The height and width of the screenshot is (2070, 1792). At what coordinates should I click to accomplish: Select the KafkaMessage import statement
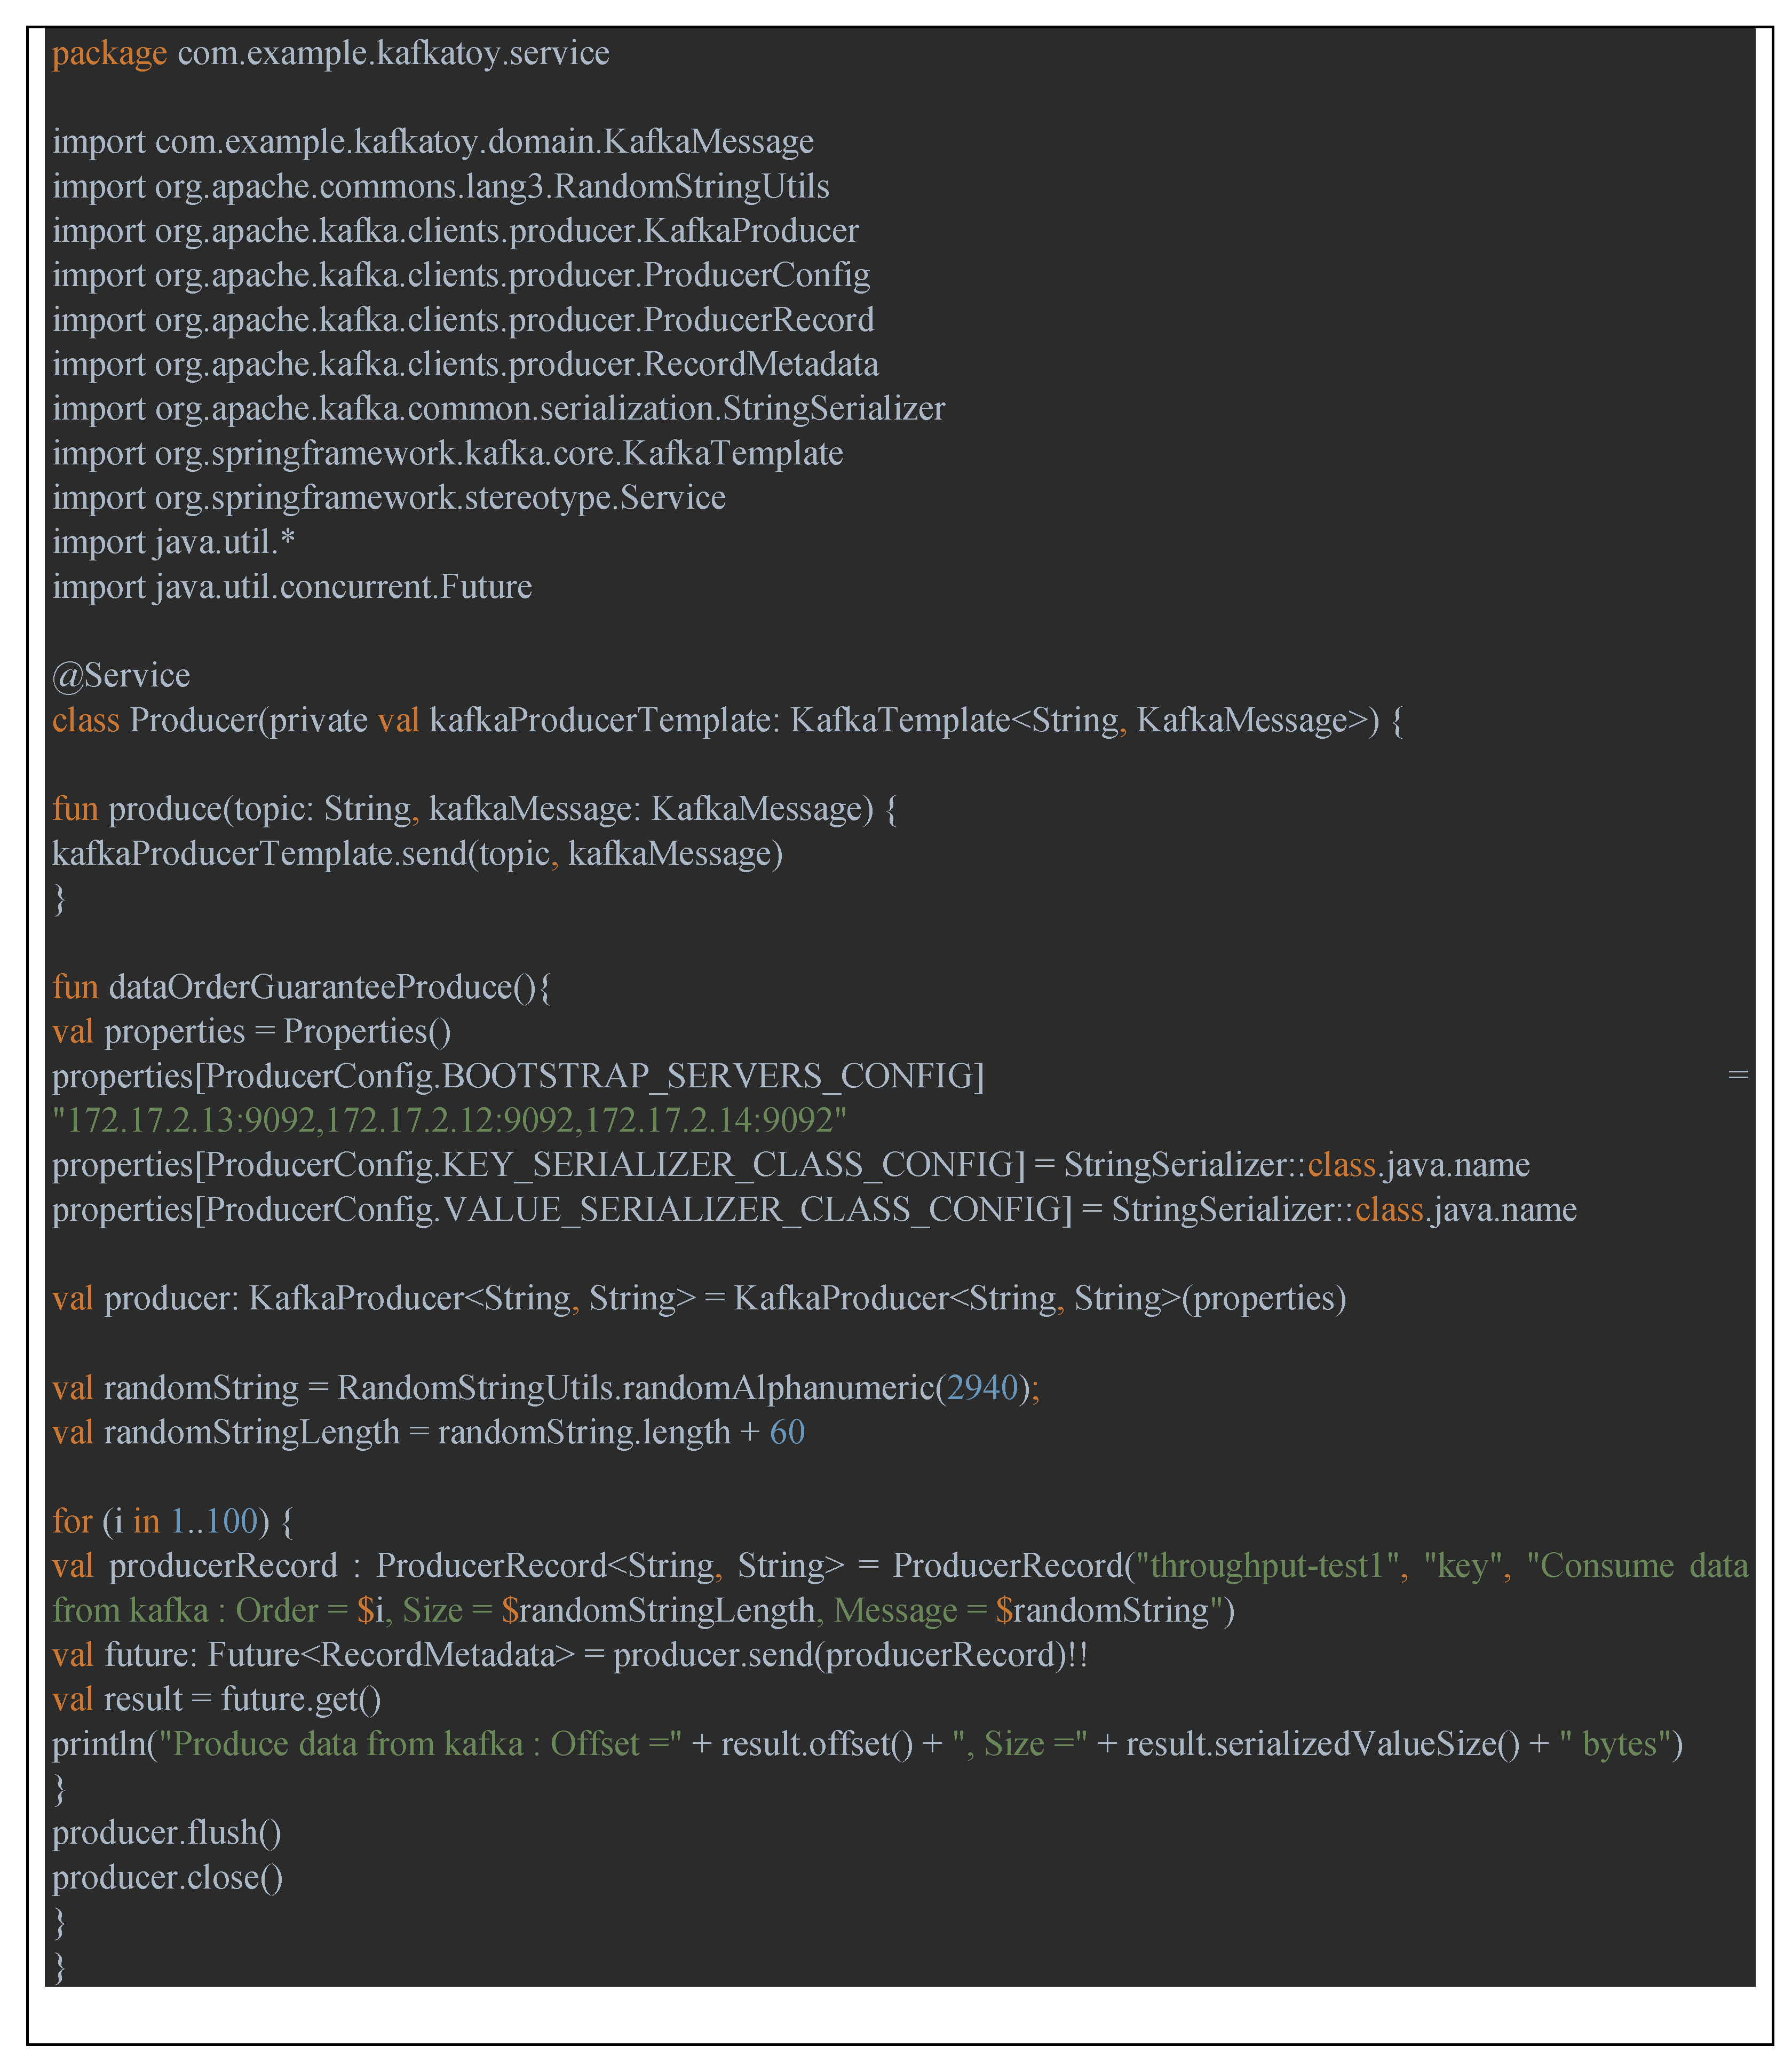(x=430, y=142)
